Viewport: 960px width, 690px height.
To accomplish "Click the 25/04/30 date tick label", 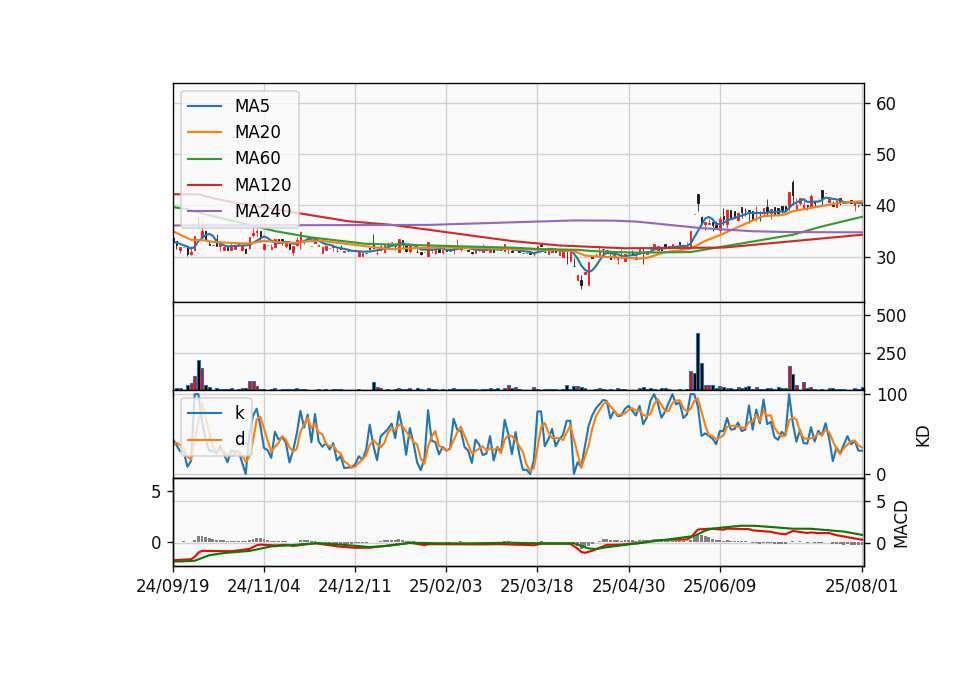I will (629, 586).
